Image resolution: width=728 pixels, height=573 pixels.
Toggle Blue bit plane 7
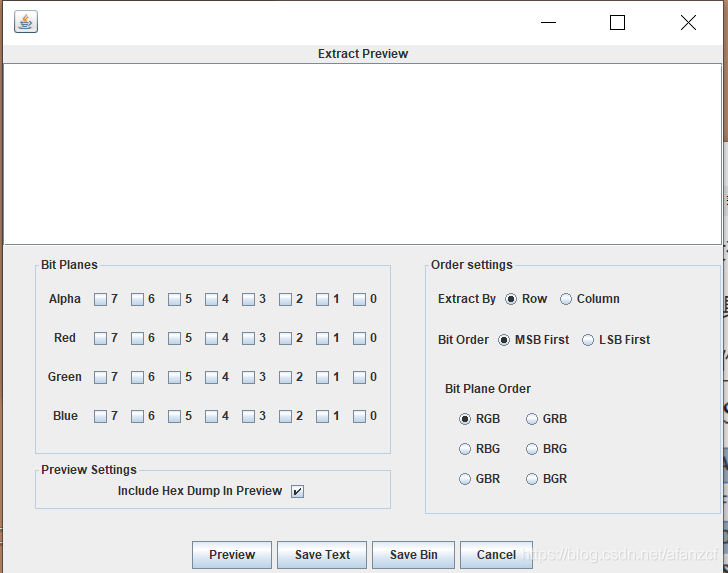pos(100,417)
